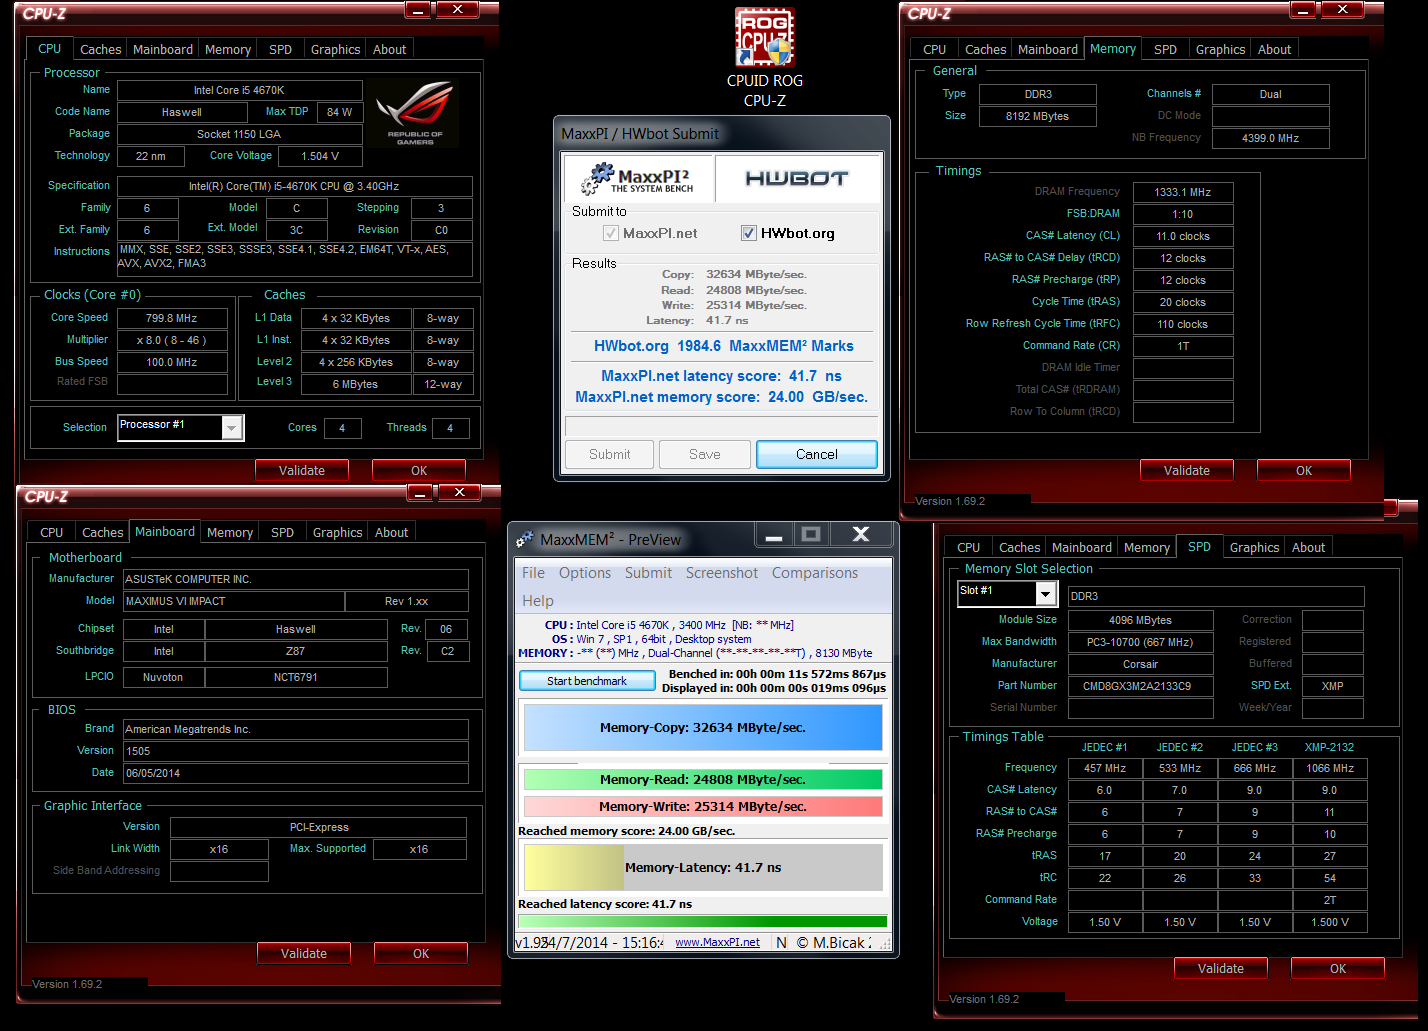Click the Core Speed 799.8 MHz value
1428x1031 pixels.
pos(172,318)
